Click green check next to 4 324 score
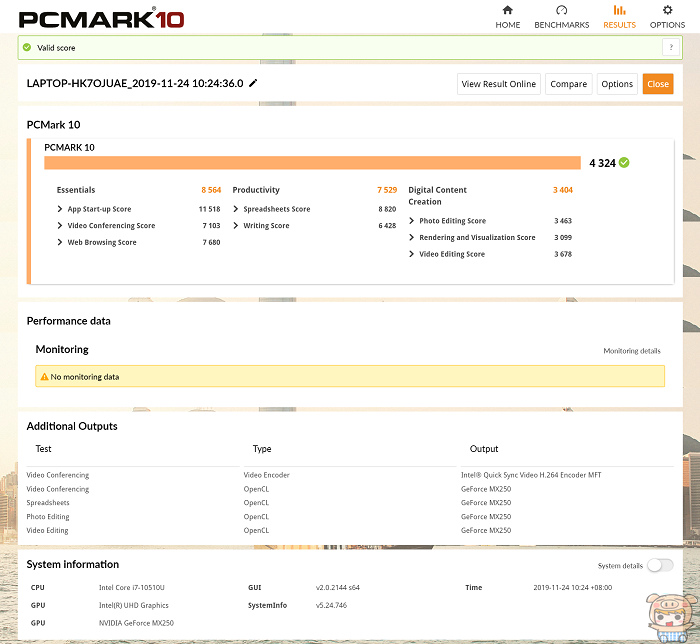The image size is (700, 644). coord(624,162)
